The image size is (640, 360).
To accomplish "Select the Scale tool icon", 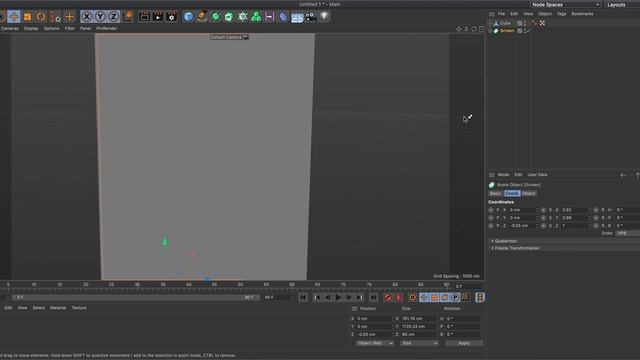I will 27,17.
